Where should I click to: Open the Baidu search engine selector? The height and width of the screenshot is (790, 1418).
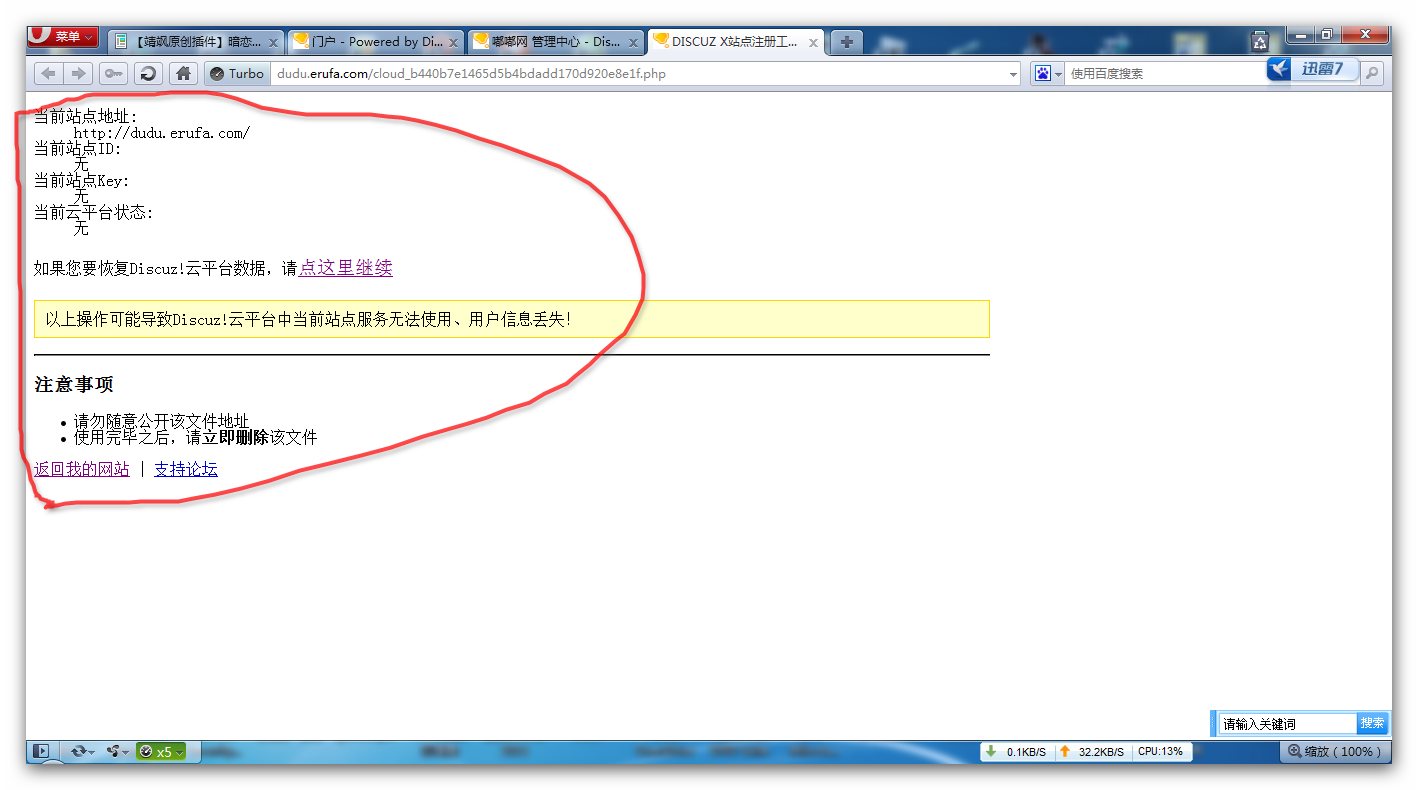[x=1048, y=73]
